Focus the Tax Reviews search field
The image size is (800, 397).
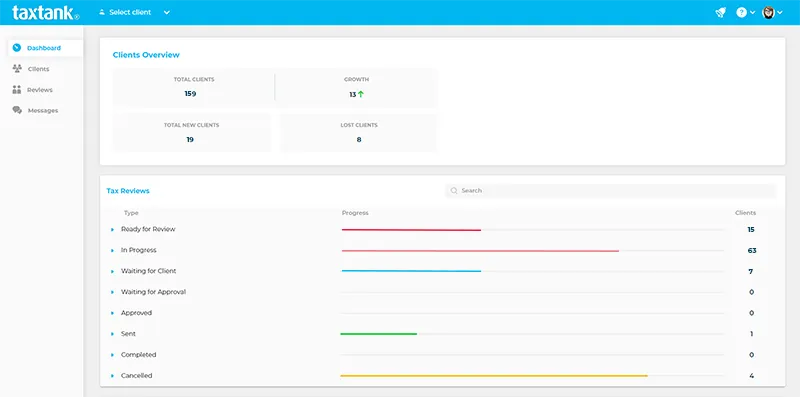click(x=610, y=191)
